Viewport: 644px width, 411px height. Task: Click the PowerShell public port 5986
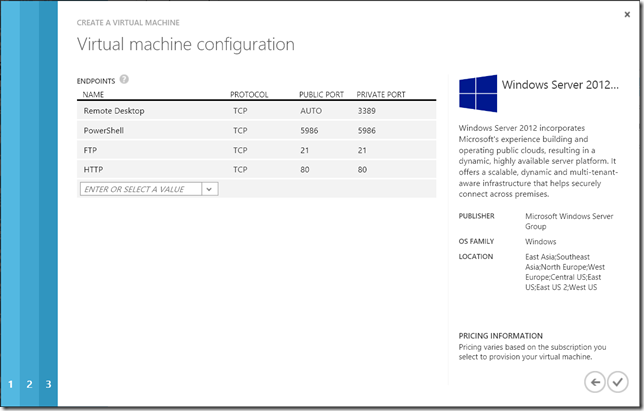click(309, 131)
